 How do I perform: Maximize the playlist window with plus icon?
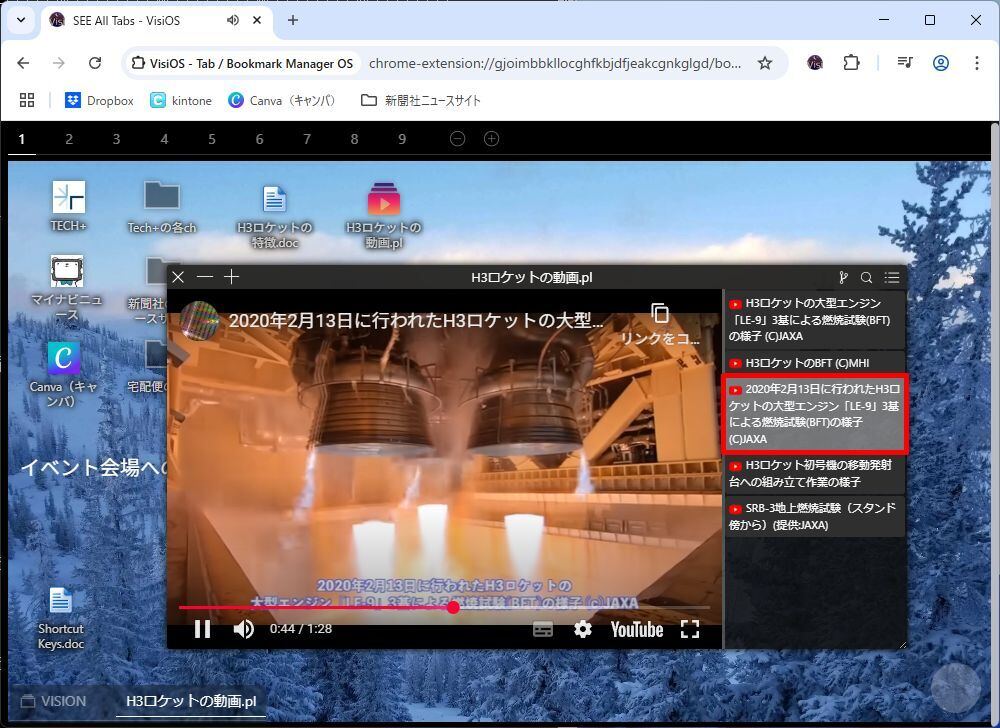point(232,277)
